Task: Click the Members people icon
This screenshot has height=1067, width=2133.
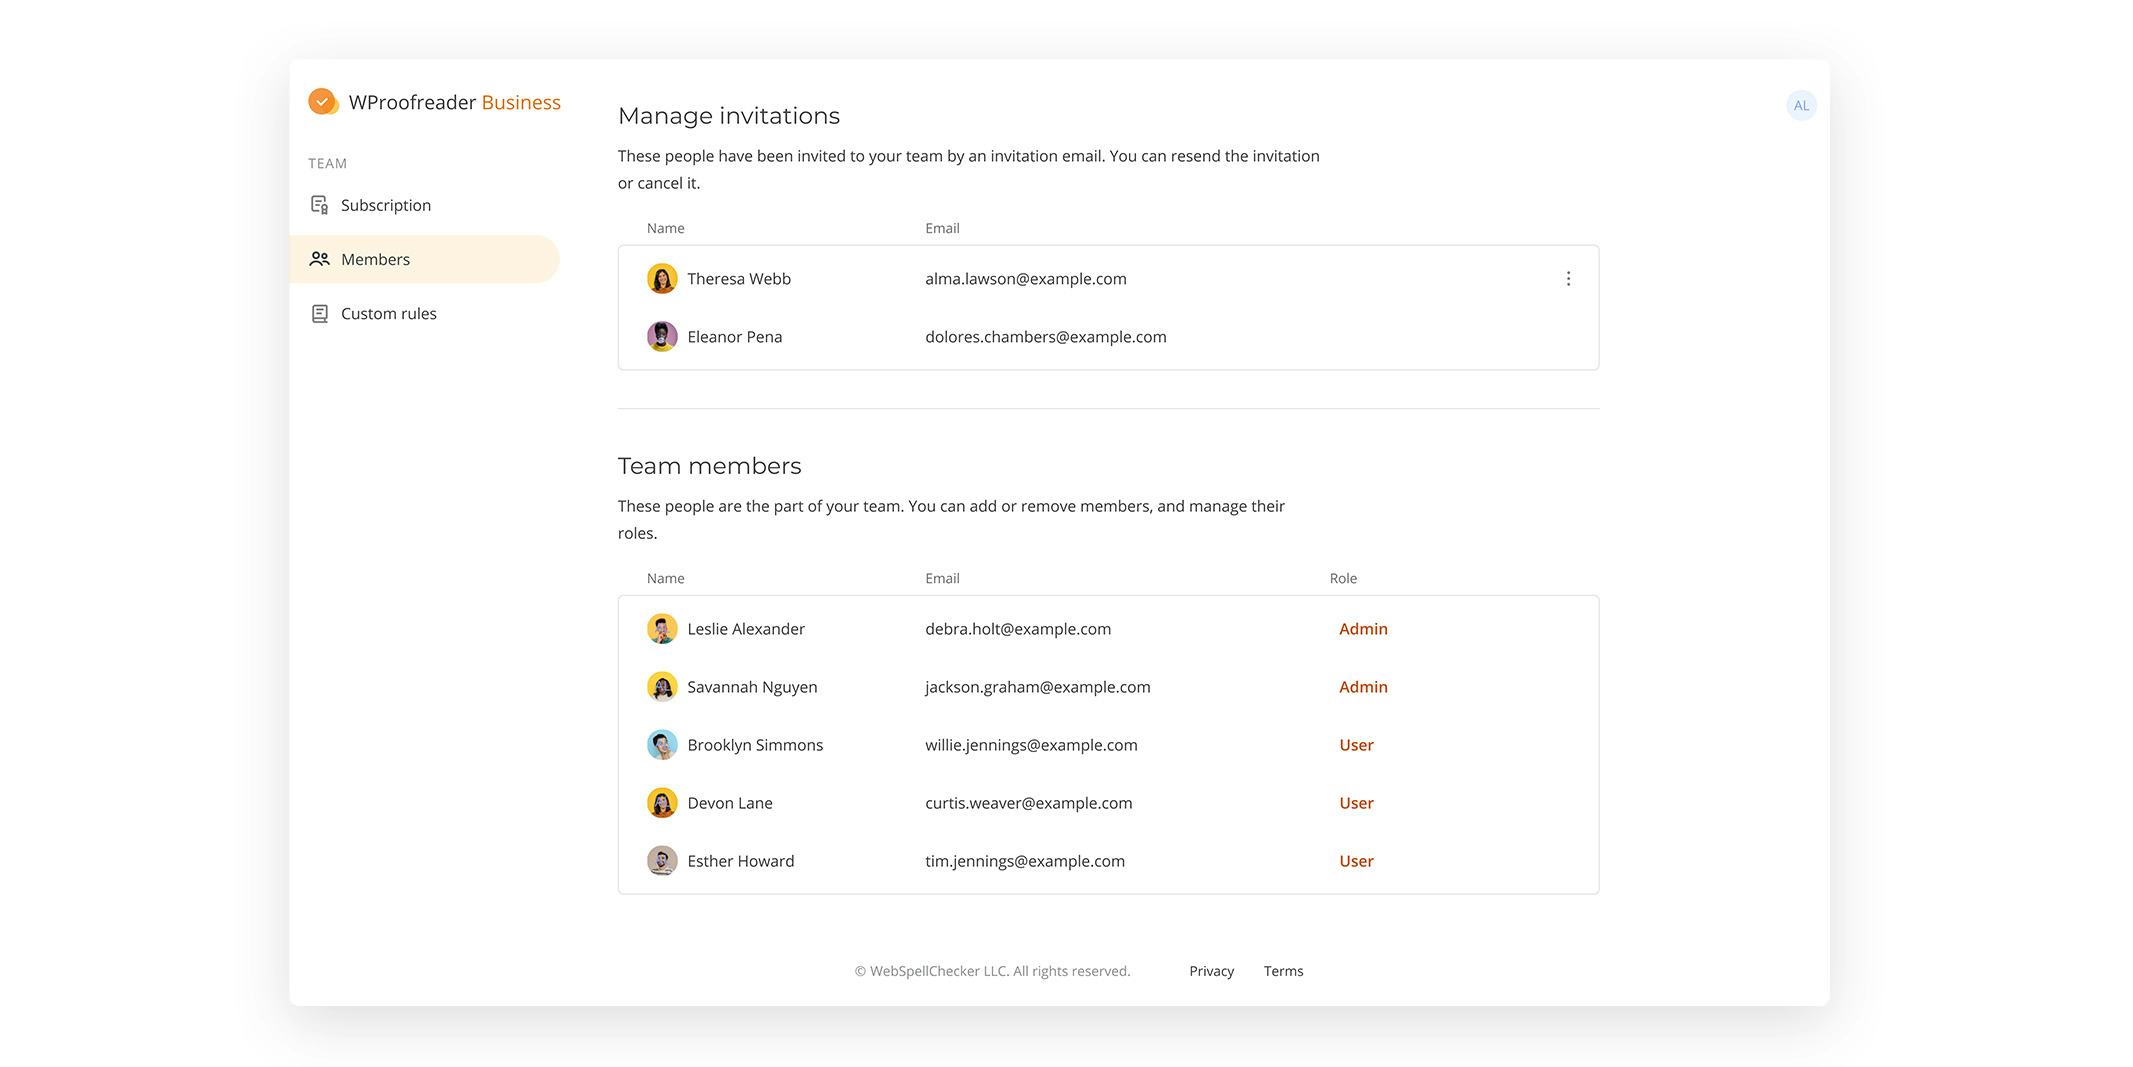Action: click(319, 259)
